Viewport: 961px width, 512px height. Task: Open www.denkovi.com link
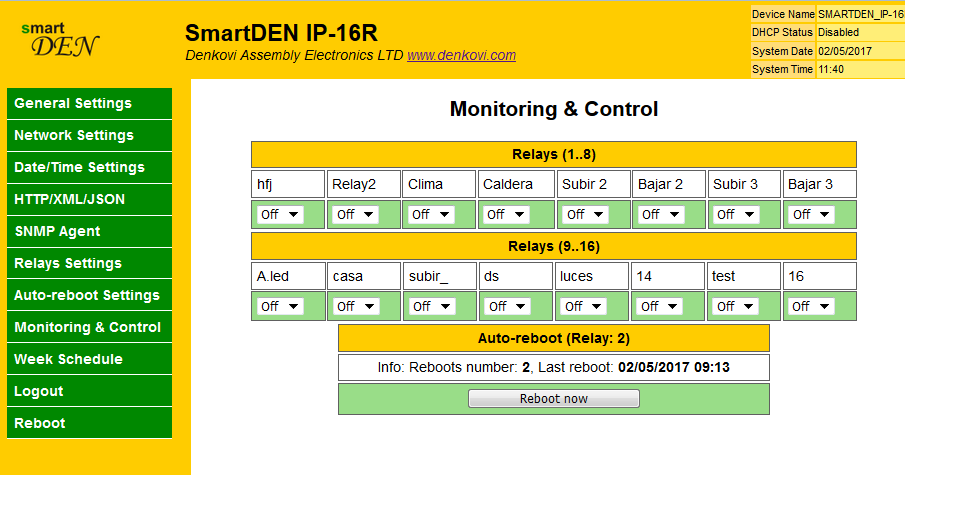(x=462, y=55)
